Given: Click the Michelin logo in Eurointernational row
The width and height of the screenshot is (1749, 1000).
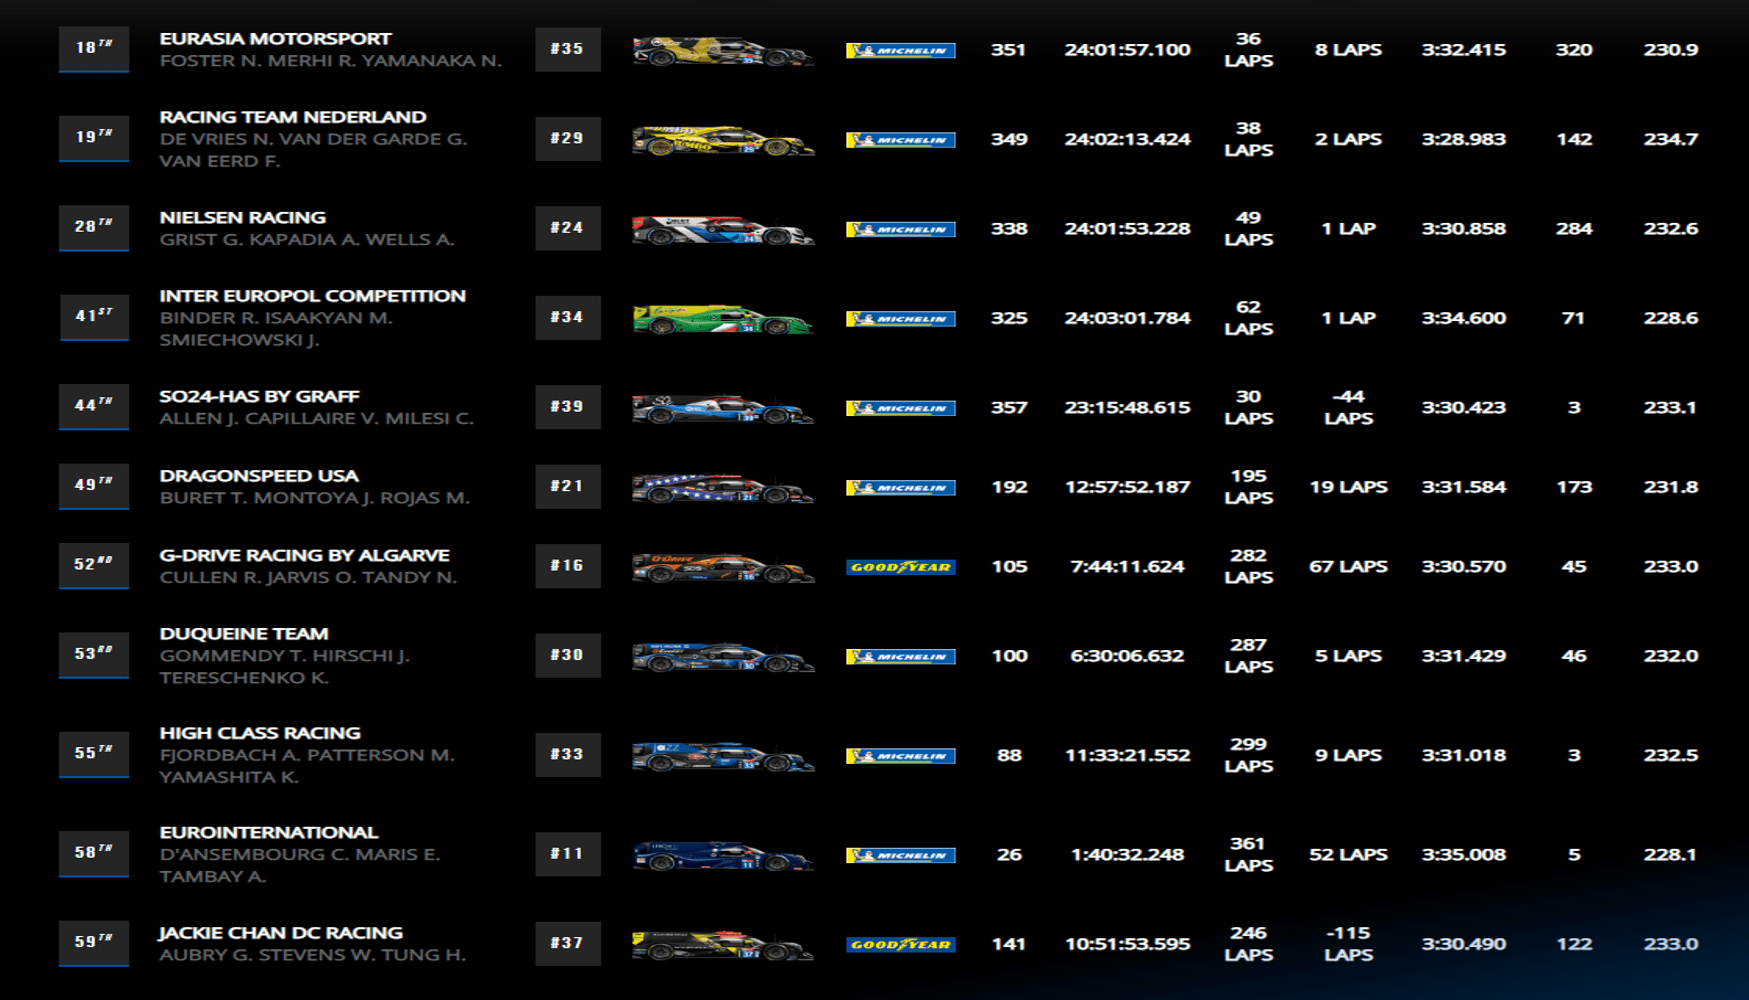Looking at the screenshot, I should coord(901,855).
